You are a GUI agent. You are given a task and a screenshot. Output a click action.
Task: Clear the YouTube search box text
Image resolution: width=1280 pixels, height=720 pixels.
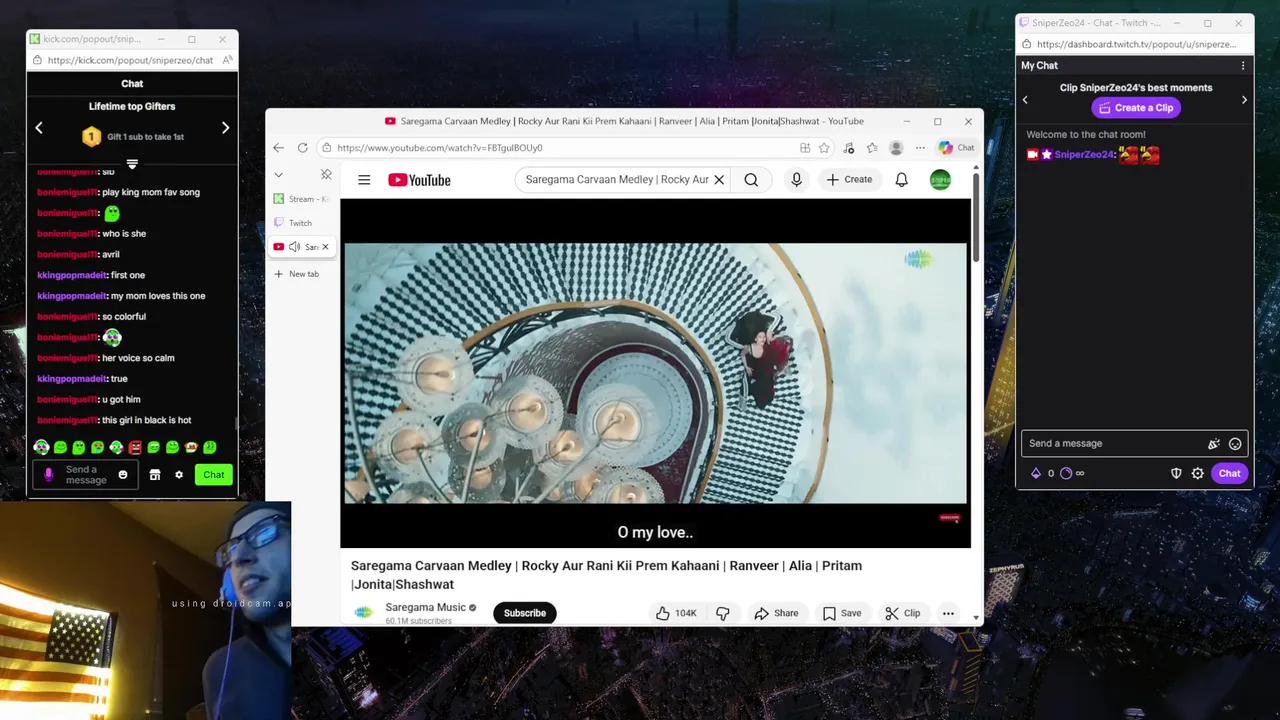(718, 180)
